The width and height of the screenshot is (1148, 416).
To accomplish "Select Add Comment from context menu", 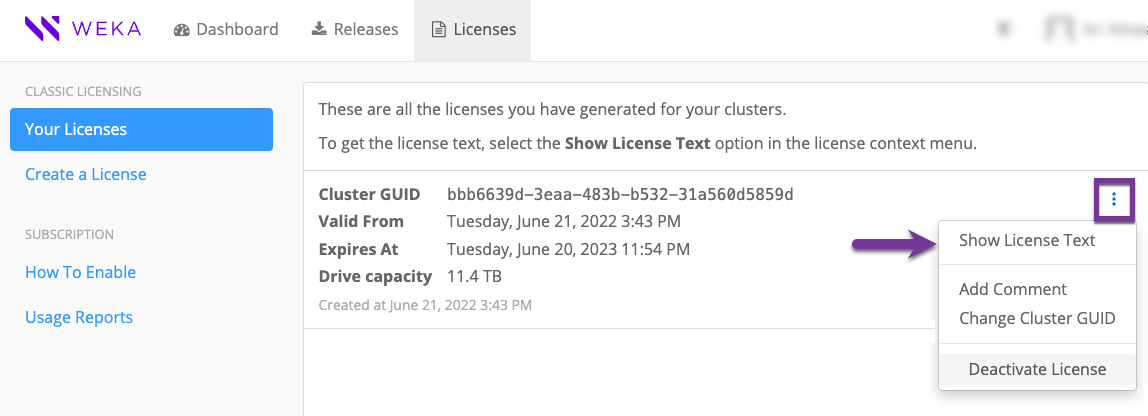I will (x=1013, y=289).
